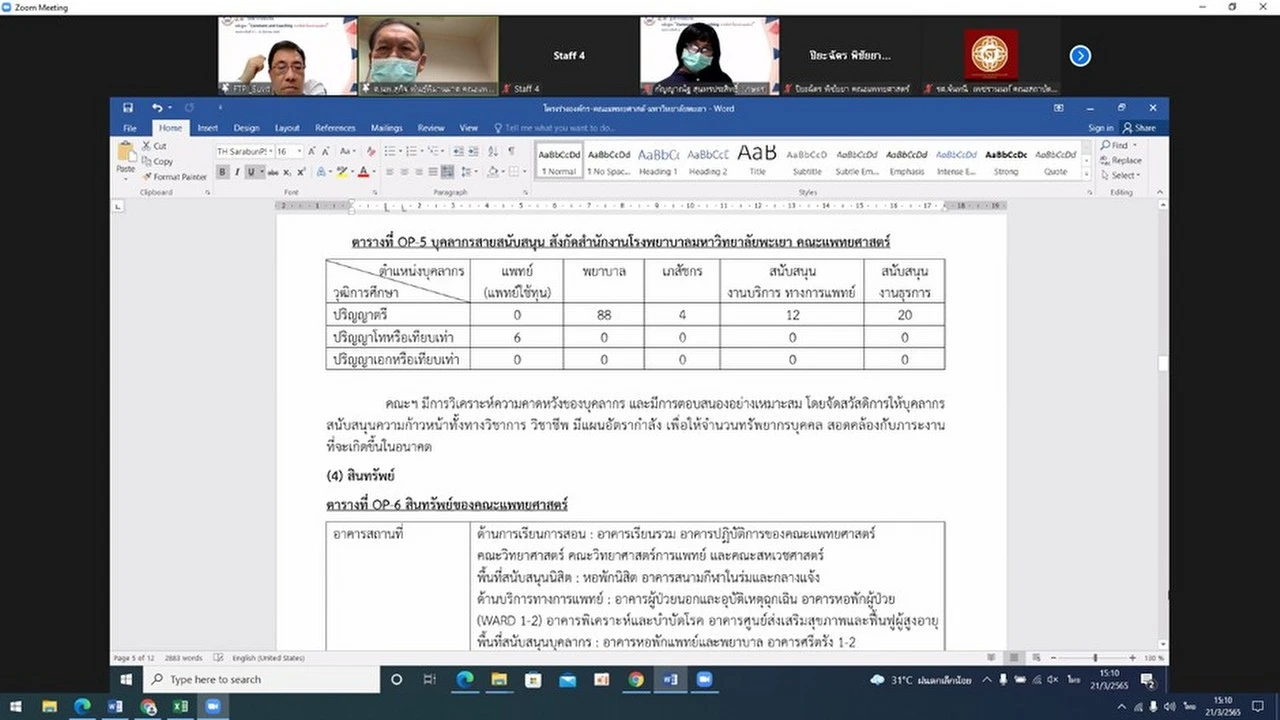The image size is (1280, 720).
Task: Cut the selected text
Action: pyautogui.click(x=155, y=146)
